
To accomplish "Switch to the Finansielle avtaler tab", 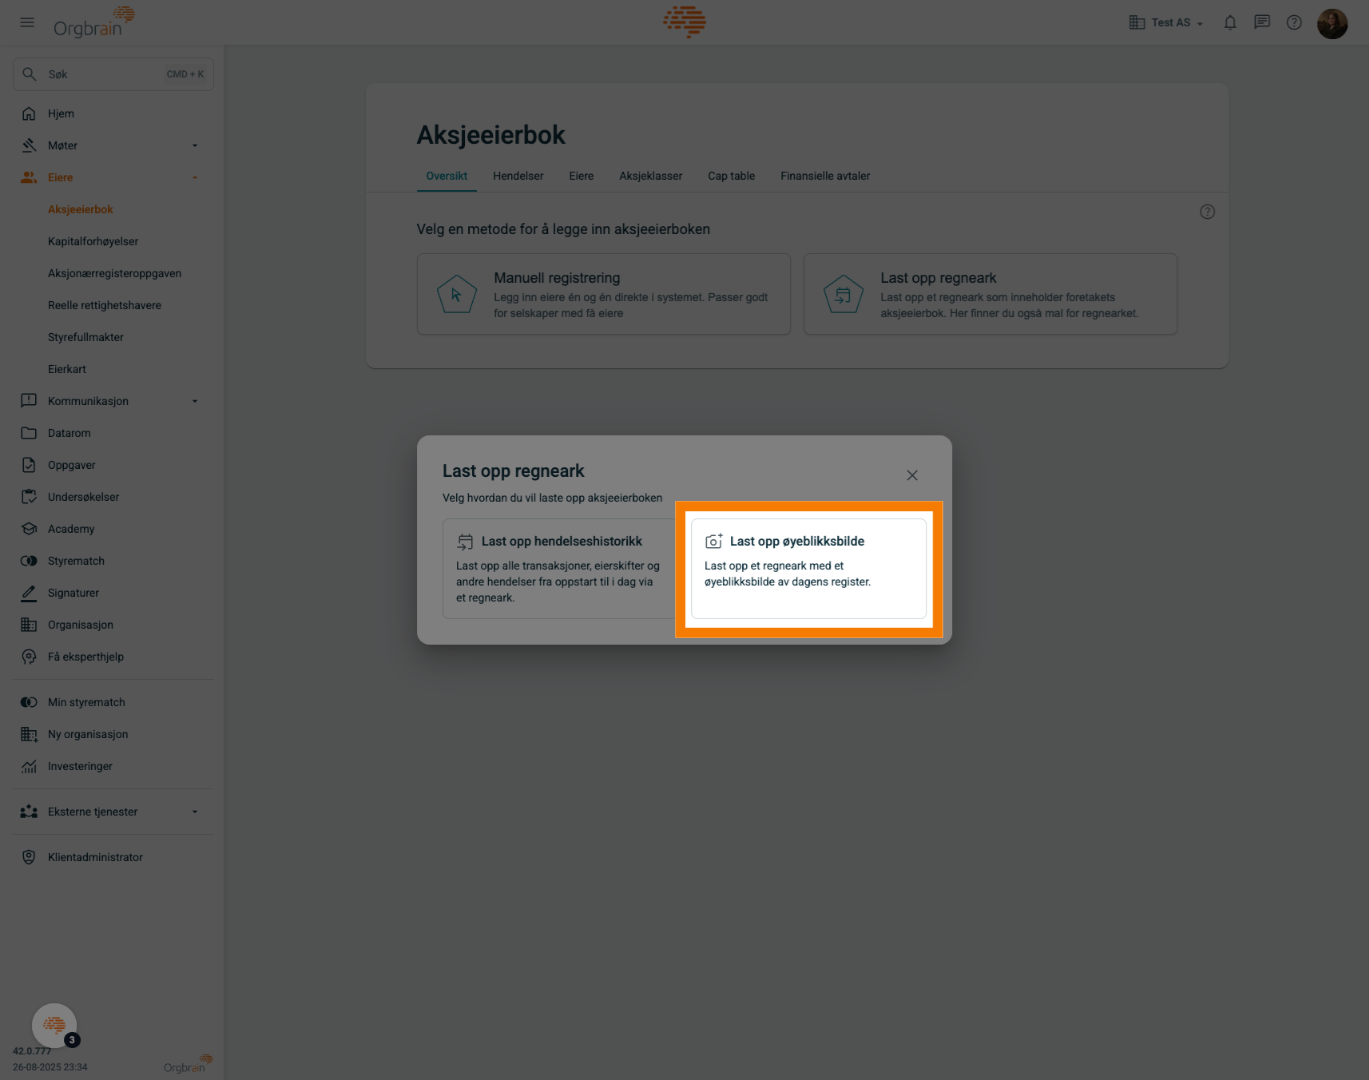I will 825,176.
